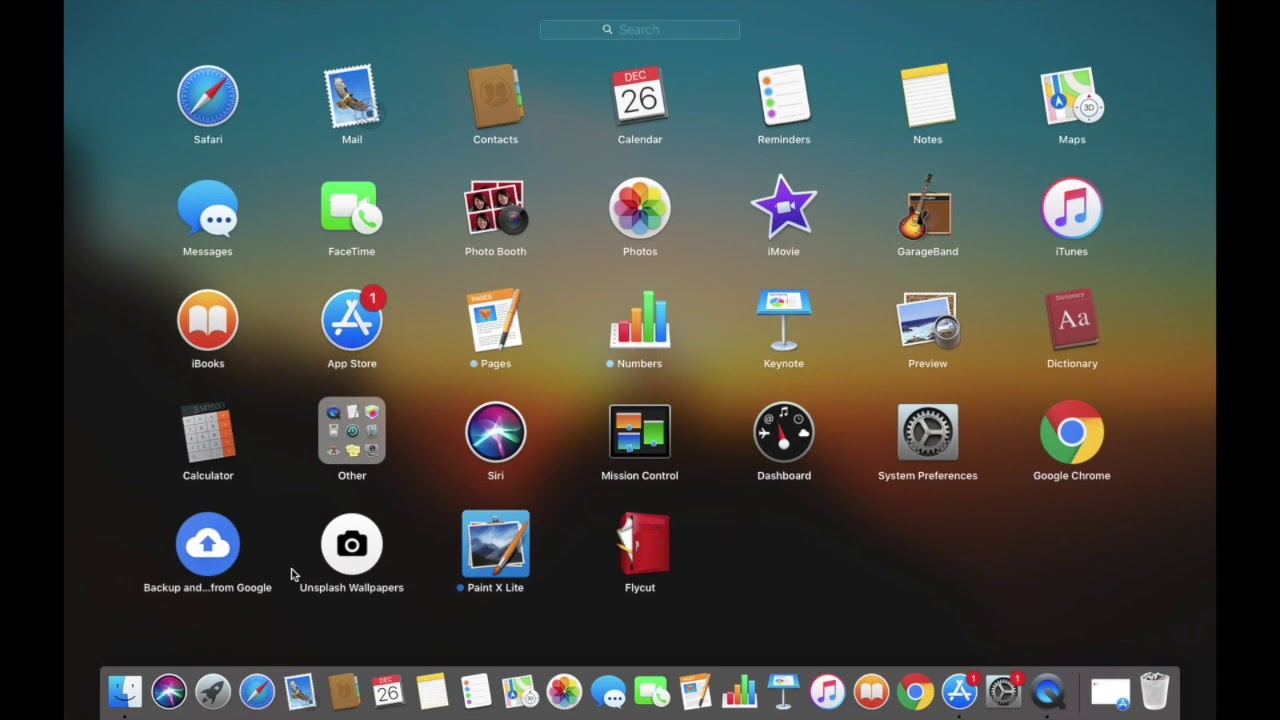Screen dimensions: 1280x720
Task: Open System Preferences from the Dock
Action: [1003, 691]
